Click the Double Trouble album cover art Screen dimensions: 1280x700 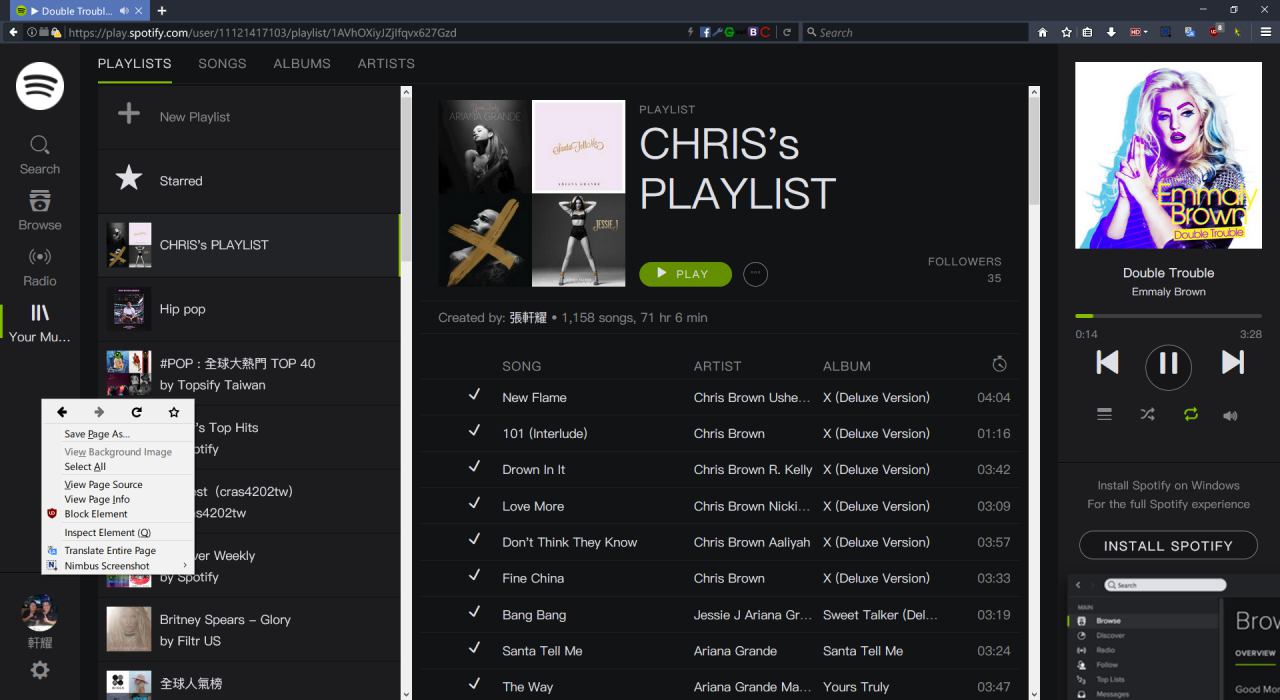point(1168,155)
